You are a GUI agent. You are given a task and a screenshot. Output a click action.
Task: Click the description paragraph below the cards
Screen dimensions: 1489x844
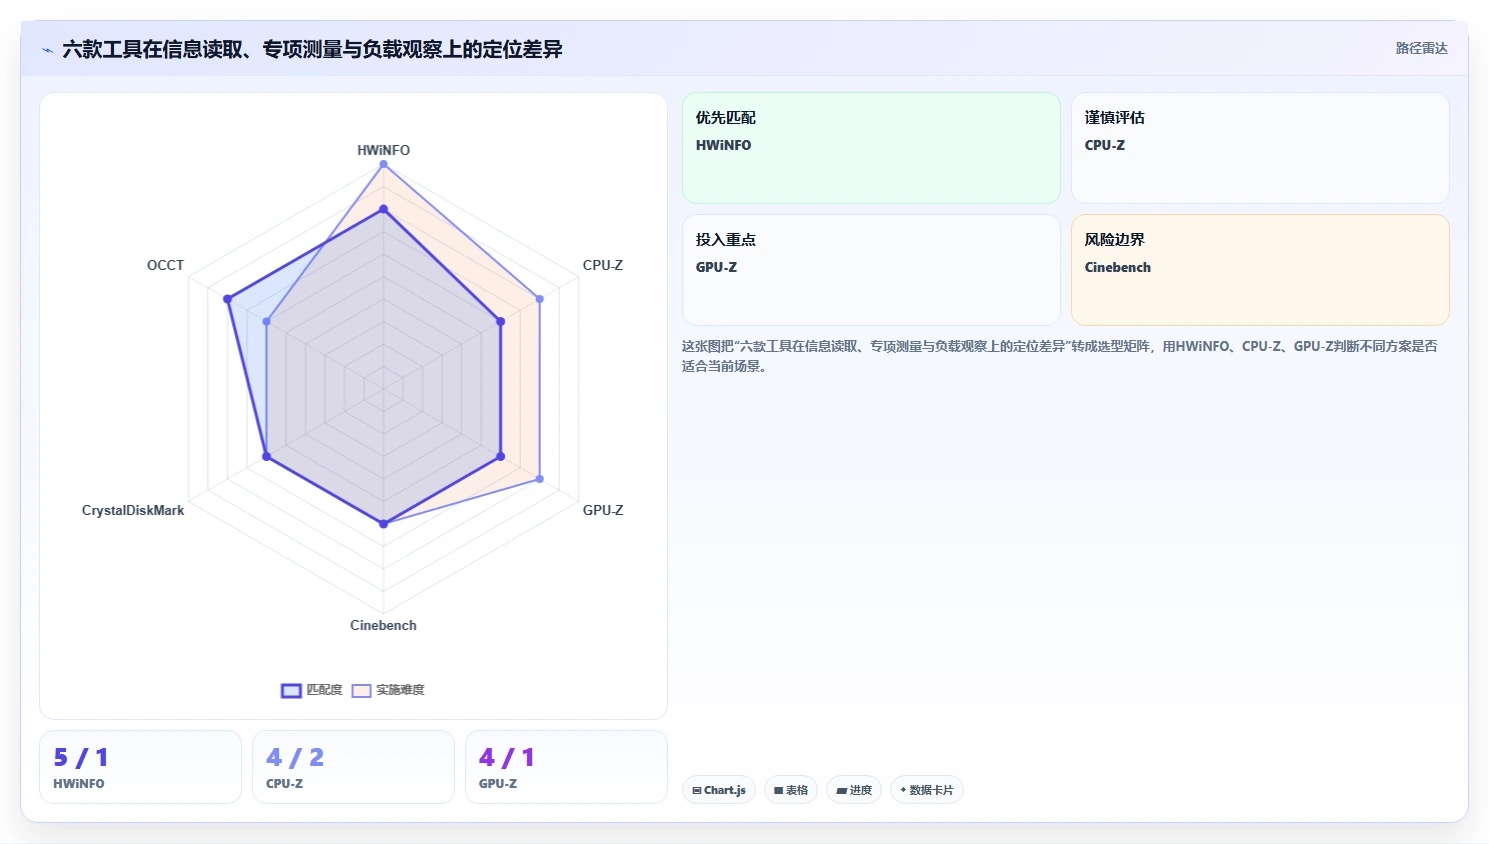pyautogui.click(x=1060, y=356)
